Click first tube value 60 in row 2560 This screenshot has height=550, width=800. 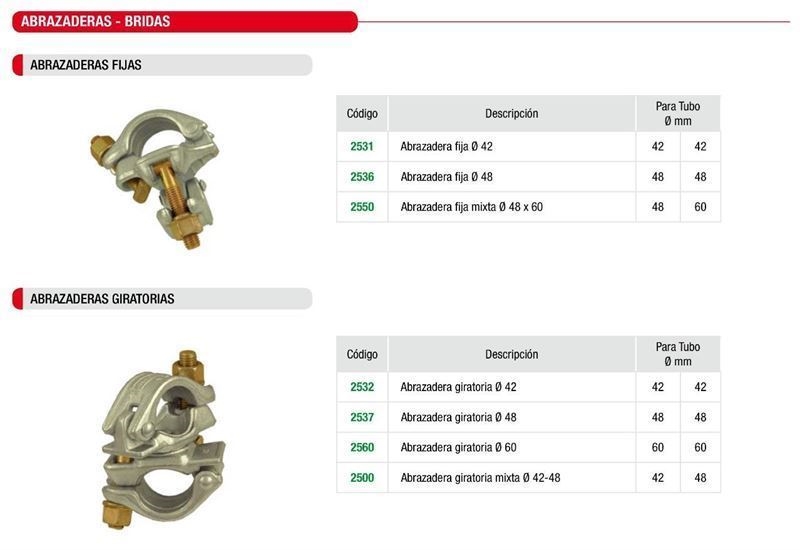tap(658, 447)
